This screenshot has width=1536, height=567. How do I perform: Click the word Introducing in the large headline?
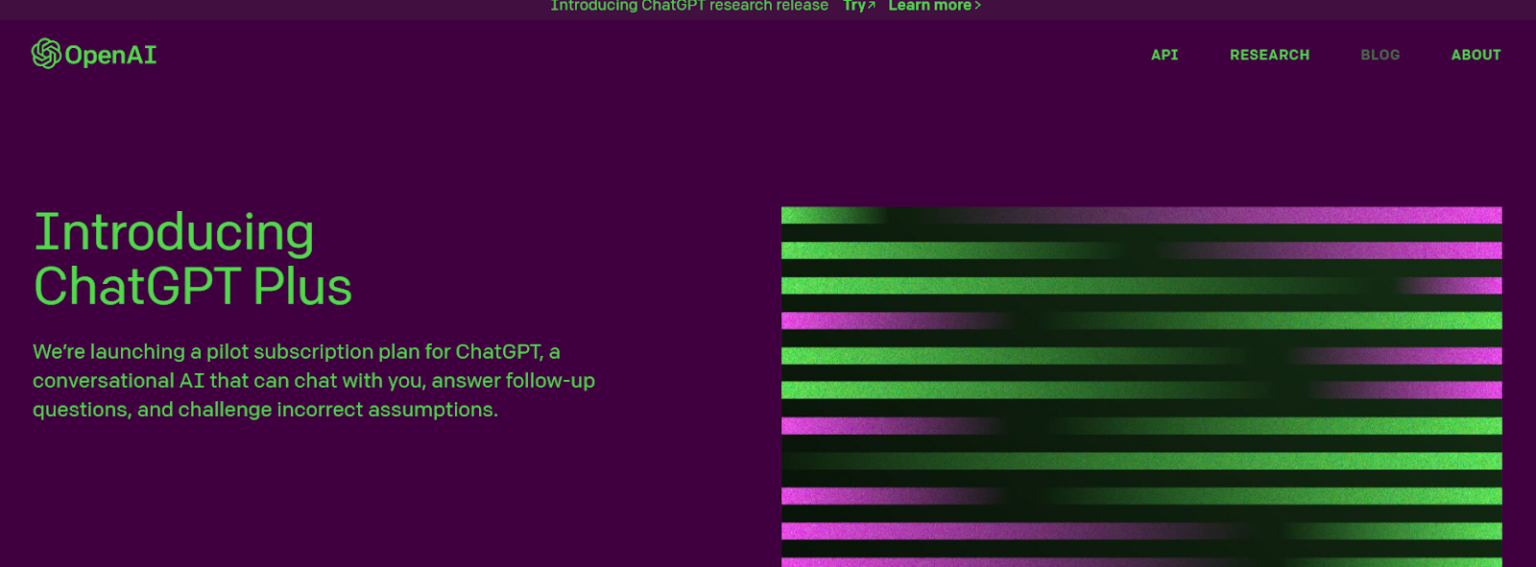(174, 232)
